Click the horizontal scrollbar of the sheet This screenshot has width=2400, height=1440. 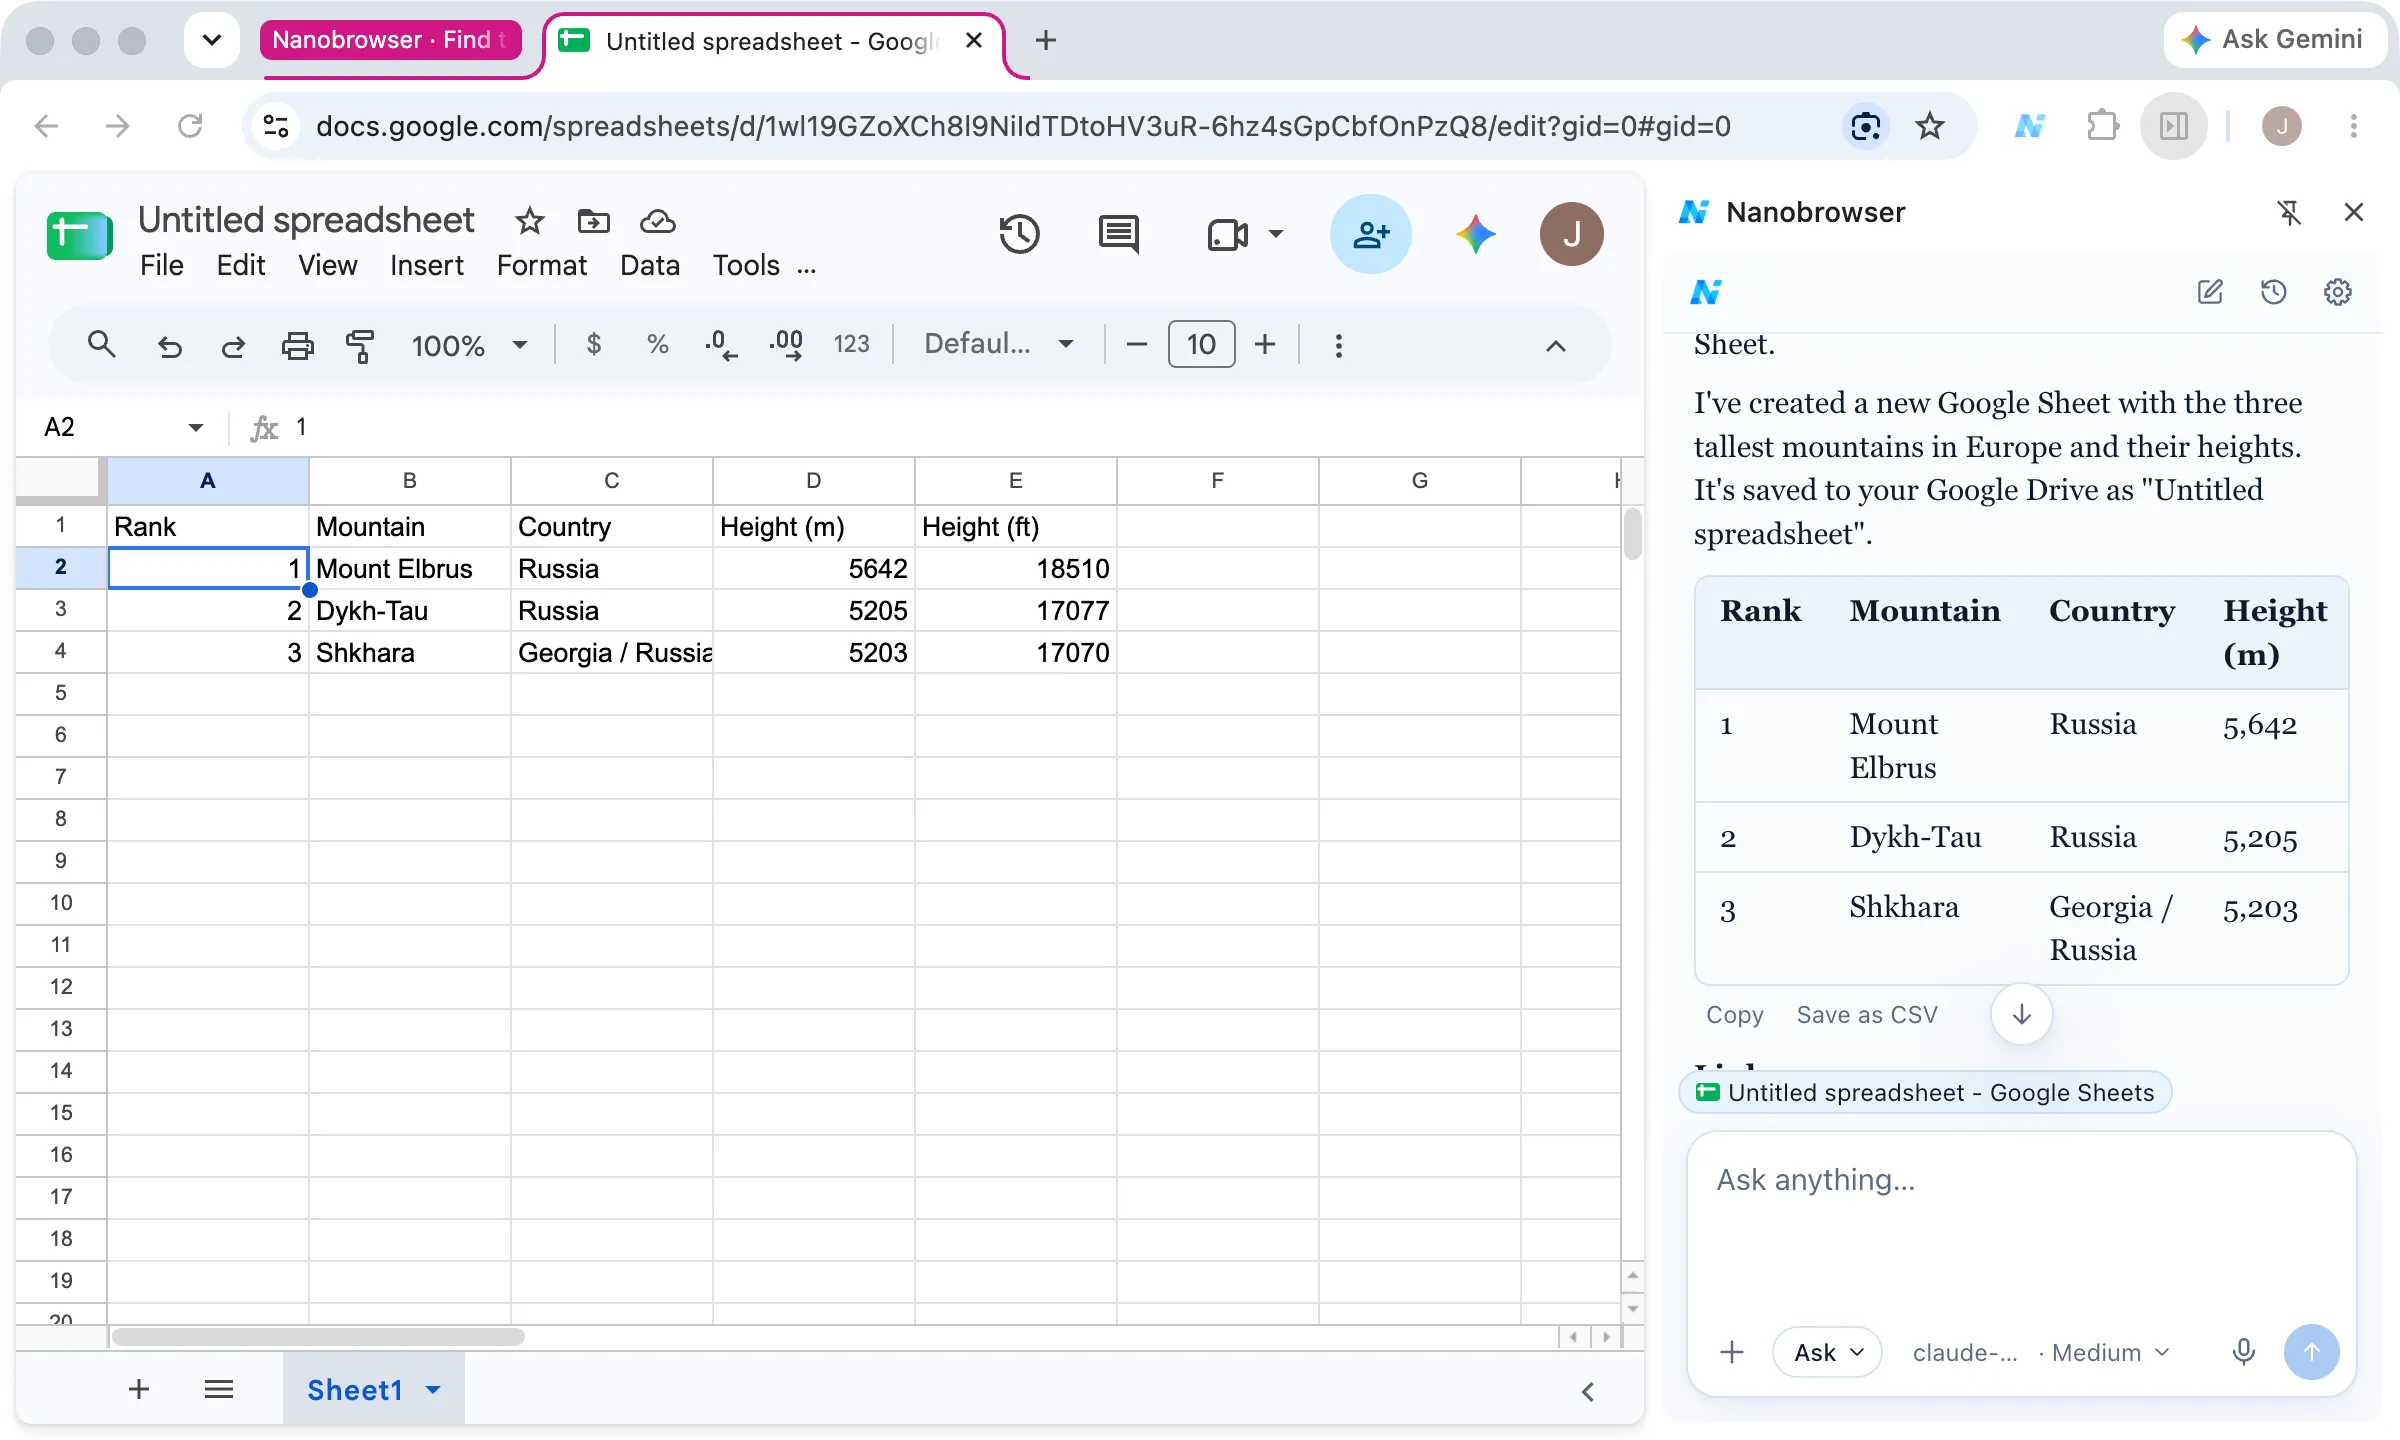(318, 1336)
